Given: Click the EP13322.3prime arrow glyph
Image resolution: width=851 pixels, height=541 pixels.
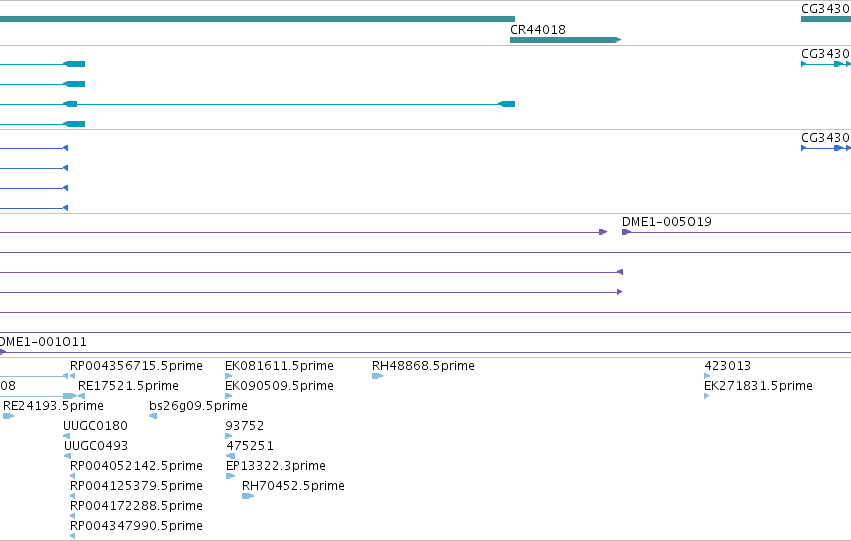Looking at the screenshot, I should pyautogui.click(x=230, y=476).
